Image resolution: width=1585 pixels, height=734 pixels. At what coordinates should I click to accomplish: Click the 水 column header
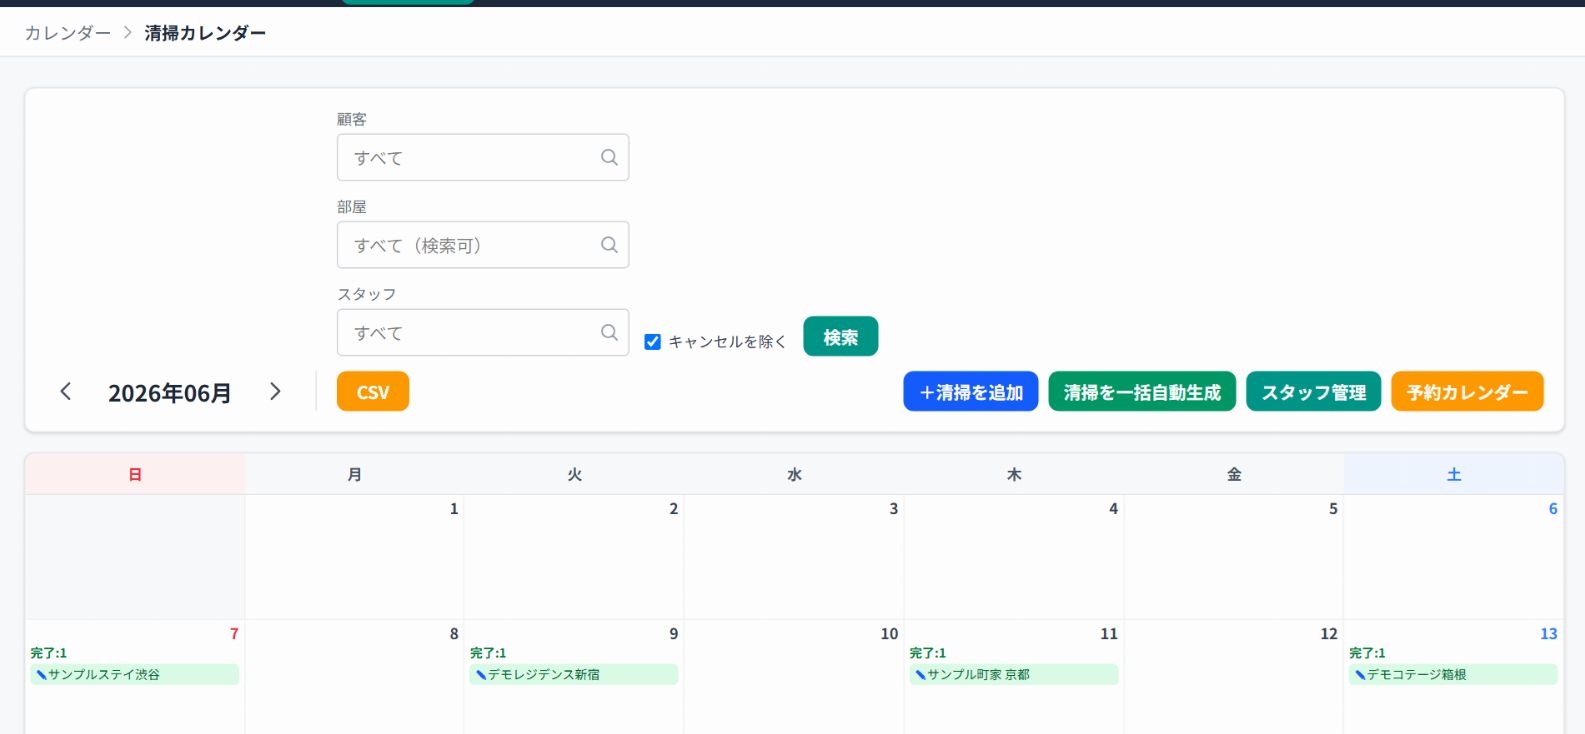(795, 474)
